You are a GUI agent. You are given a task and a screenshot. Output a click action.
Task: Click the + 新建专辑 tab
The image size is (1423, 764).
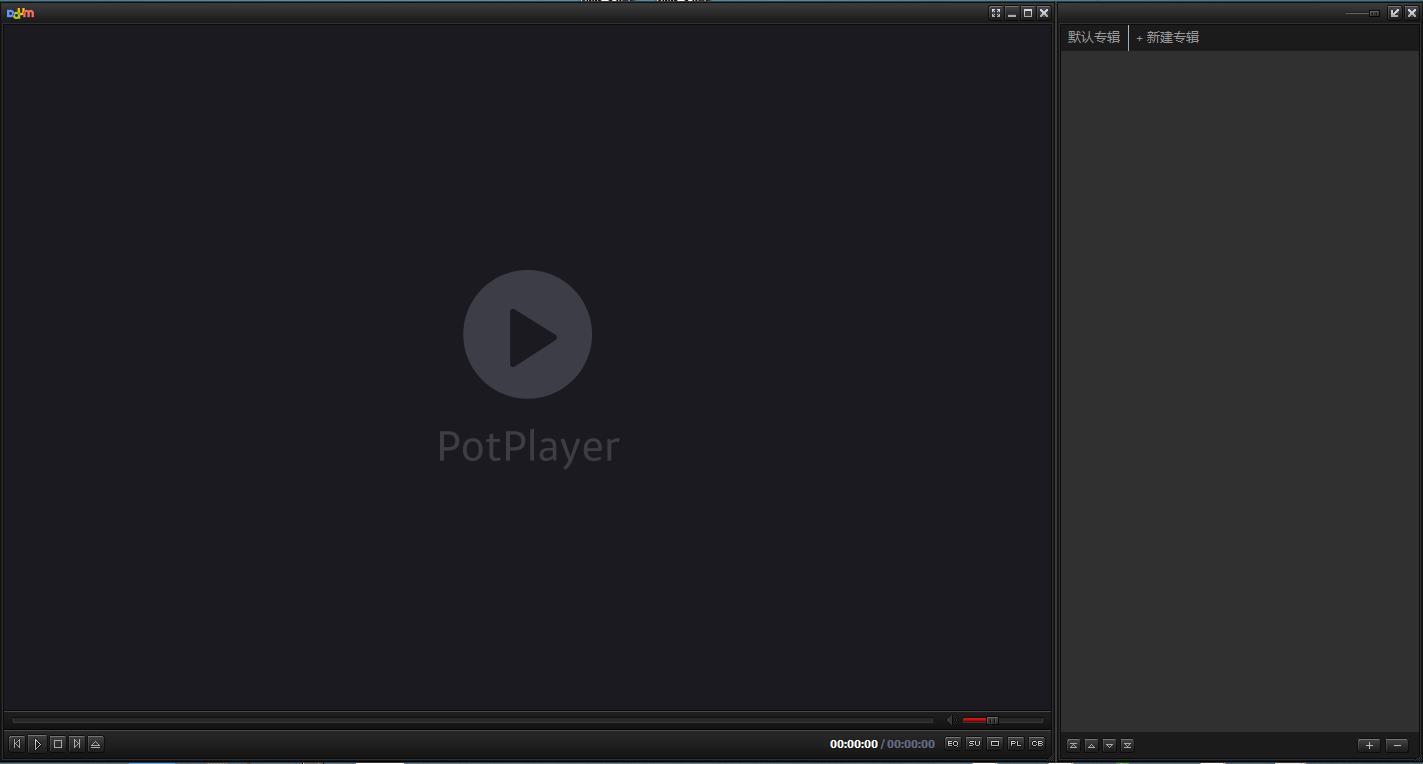(x=1168, y=37)
